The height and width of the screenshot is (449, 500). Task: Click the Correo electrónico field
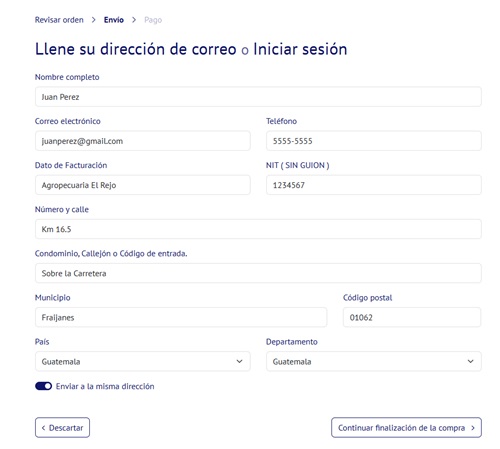point(143,141)
